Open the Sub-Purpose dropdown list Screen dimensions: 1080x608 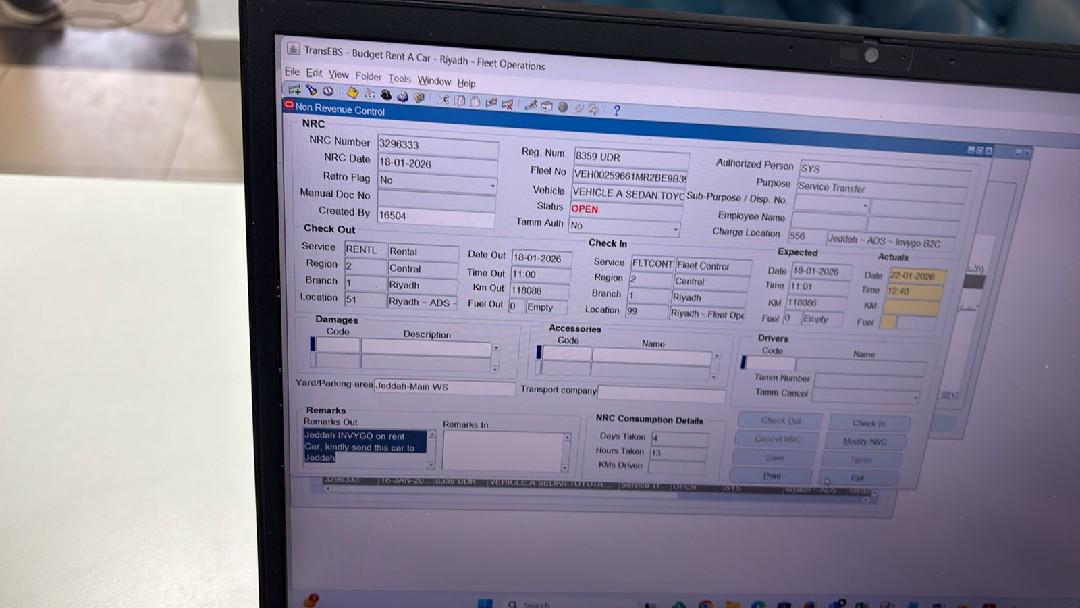click(864, 206)
